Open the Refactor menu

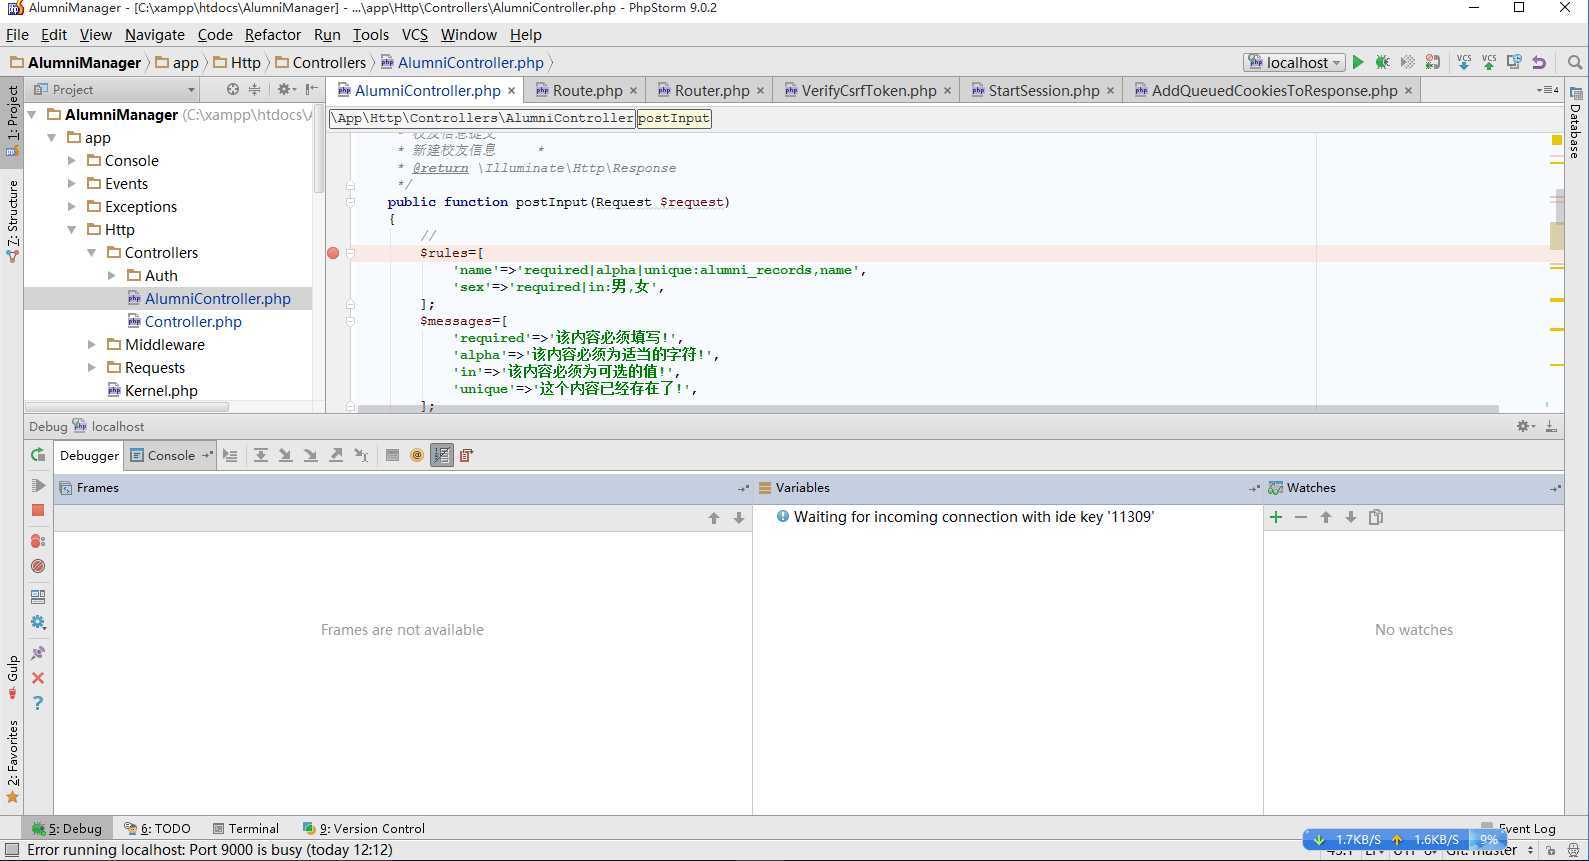pyautogui.click(x=272, y=34)
